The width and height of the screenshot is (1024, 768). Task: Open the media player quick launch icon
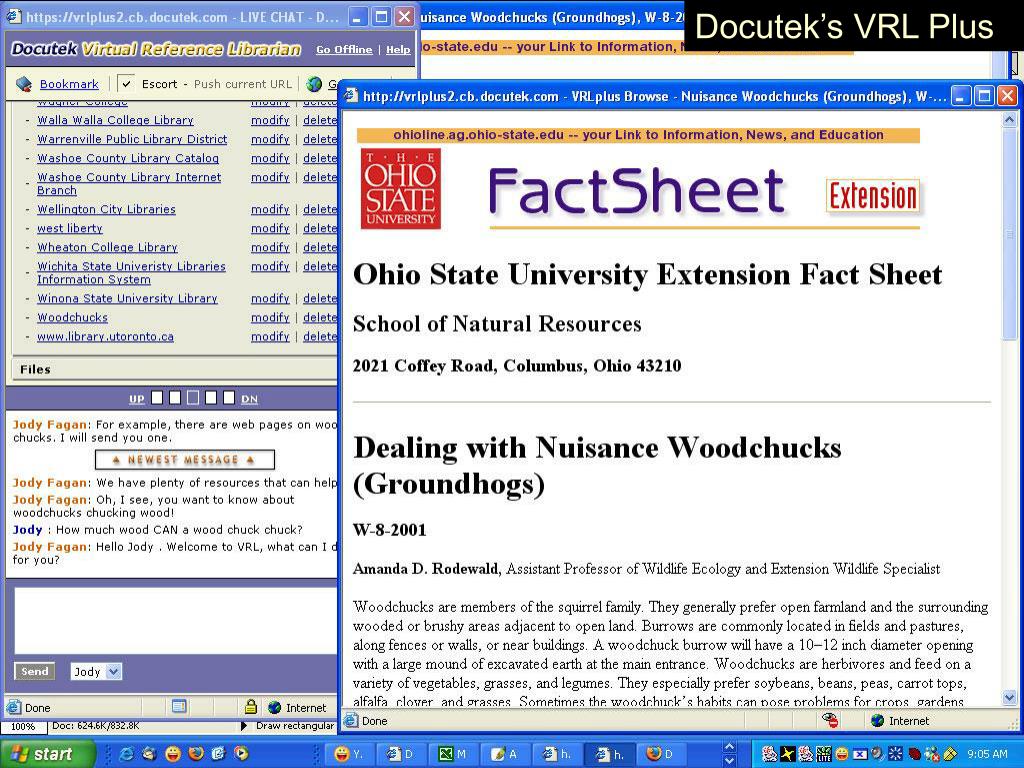241,754
